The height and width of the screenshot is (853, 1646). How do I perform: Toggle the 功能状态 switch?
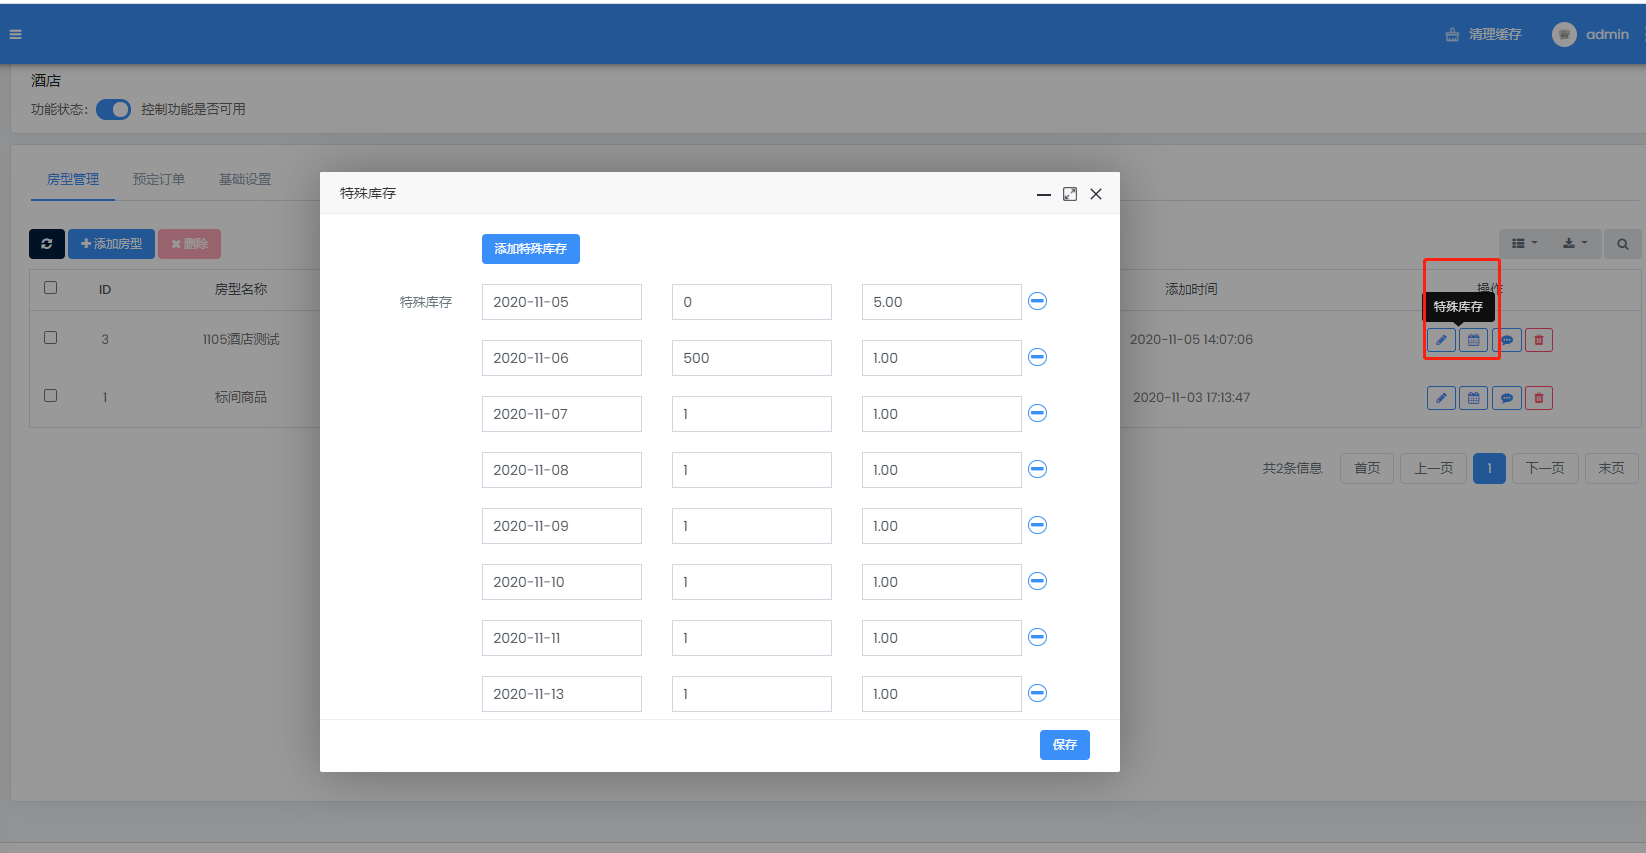pos(113,109)
